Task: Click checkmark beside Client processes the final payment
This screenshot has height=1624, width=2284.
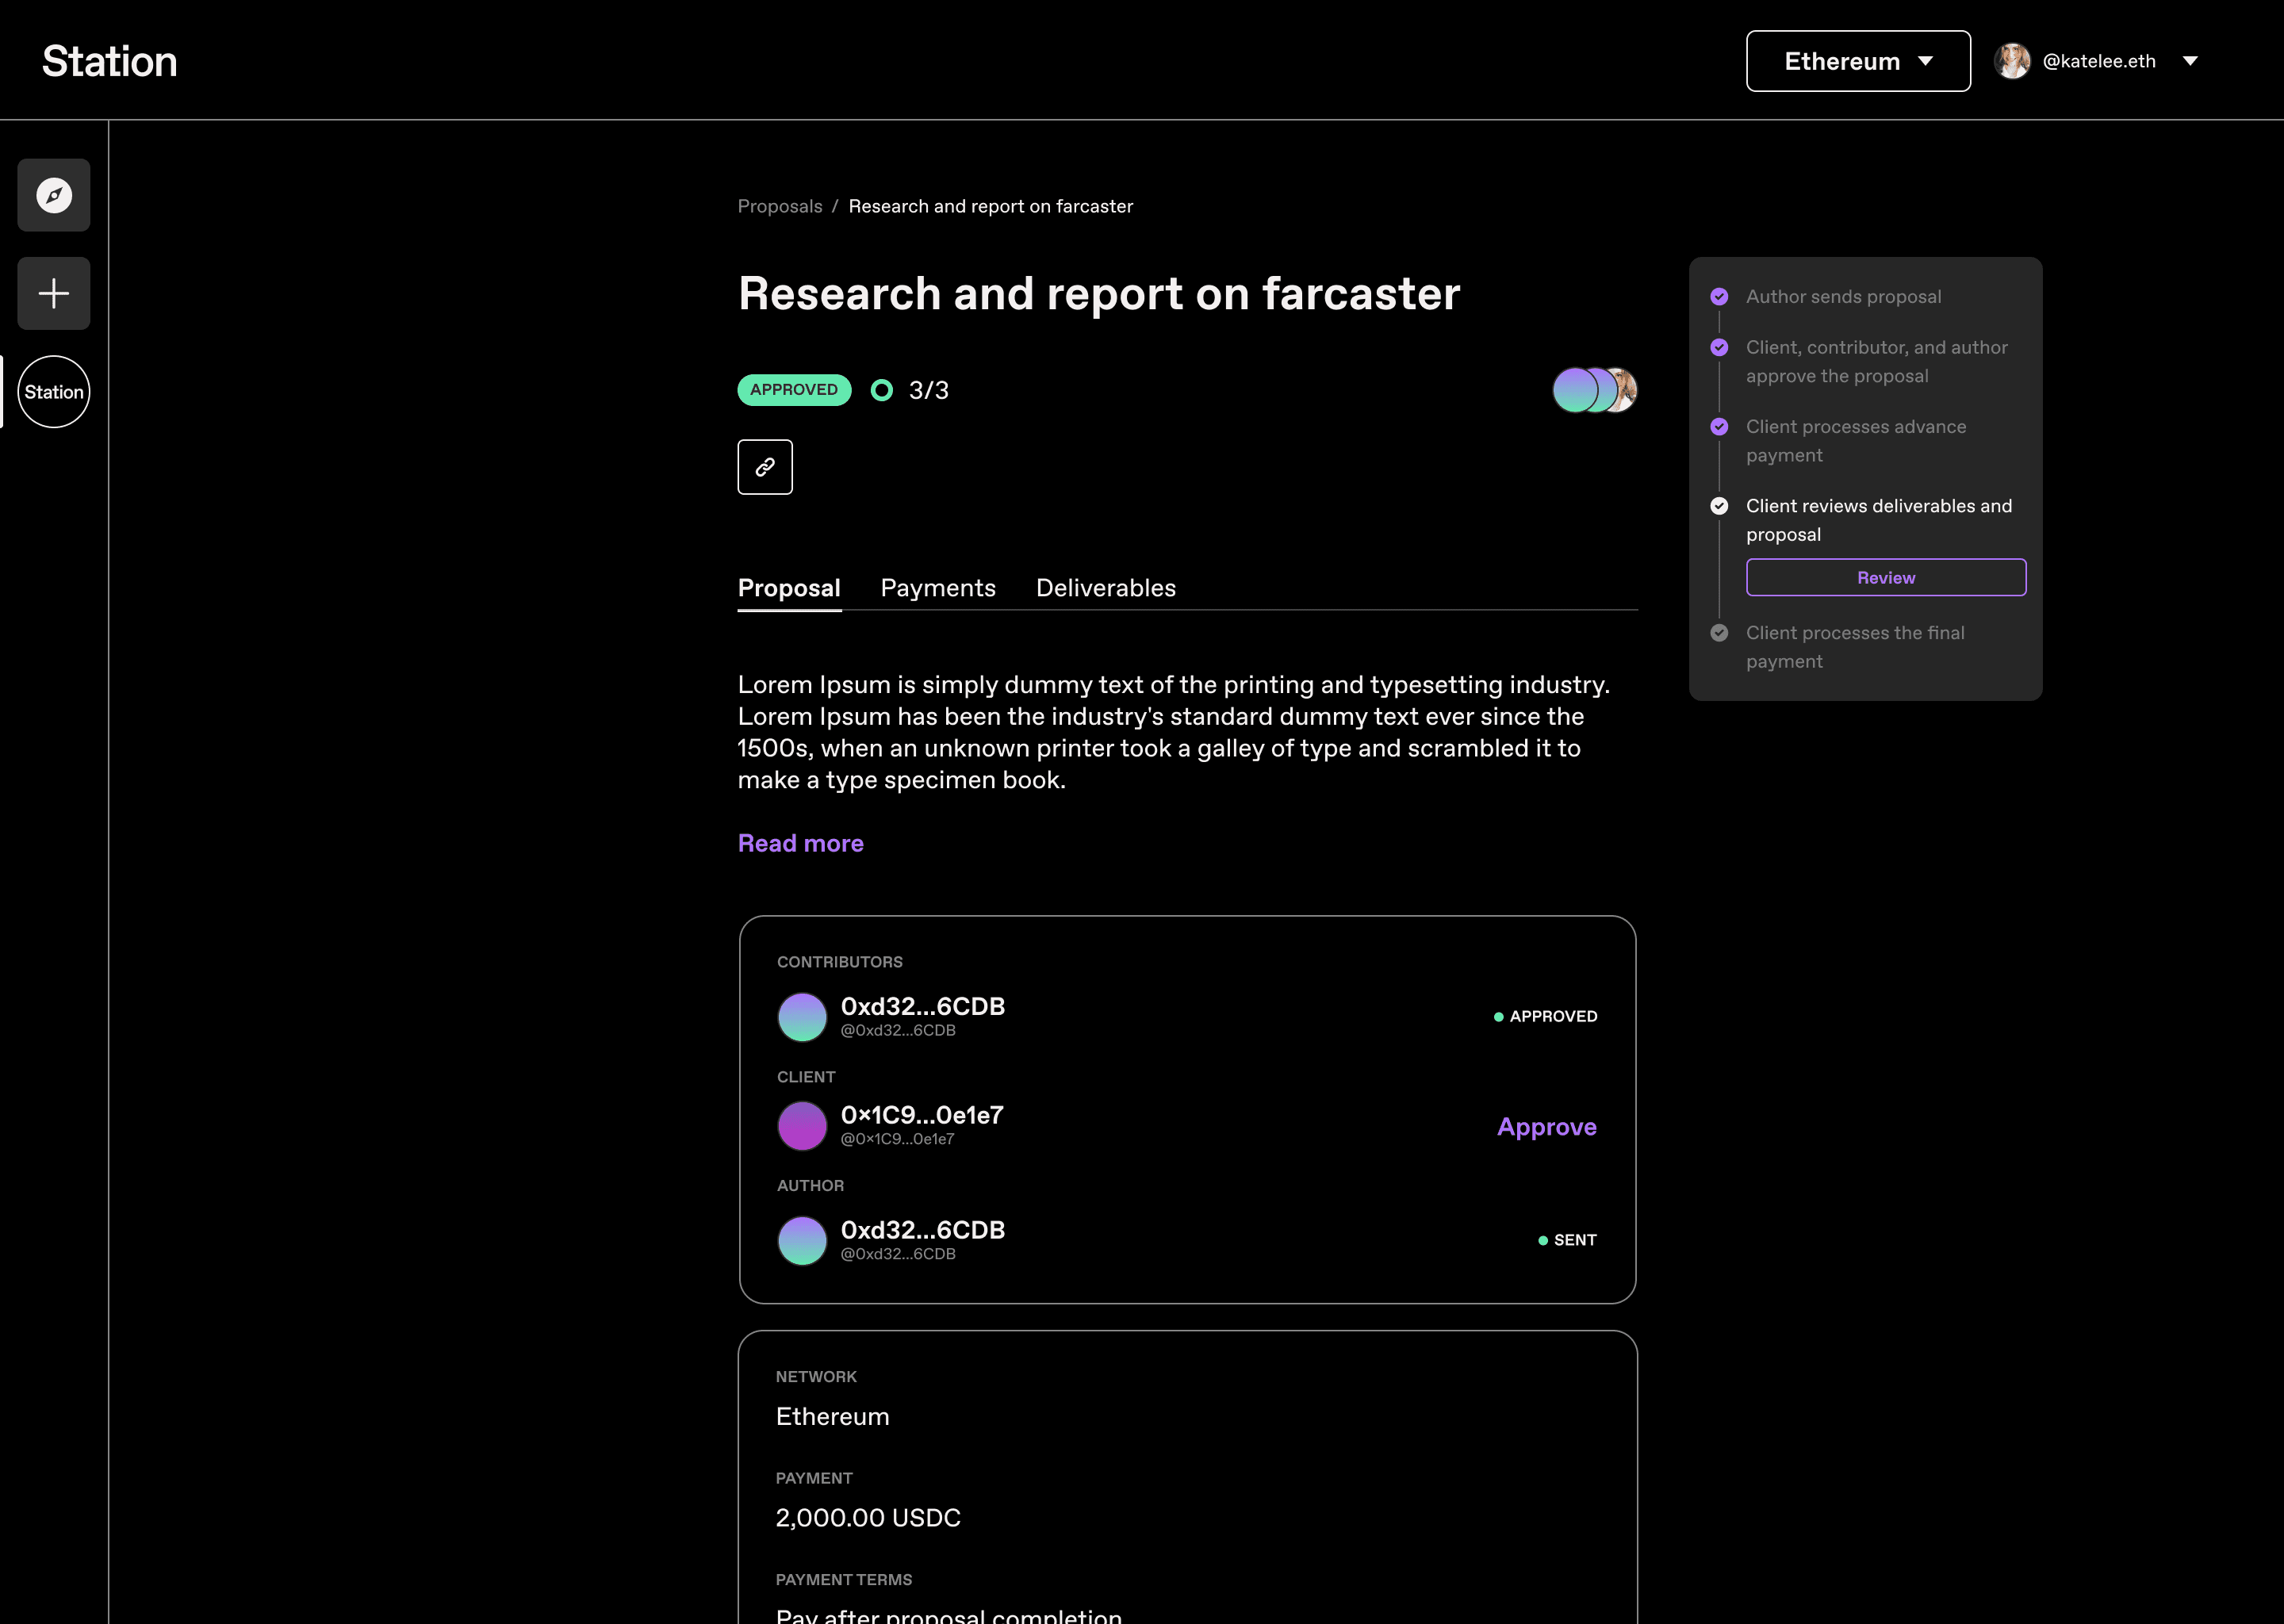Action: click(x=1719, y=633)
